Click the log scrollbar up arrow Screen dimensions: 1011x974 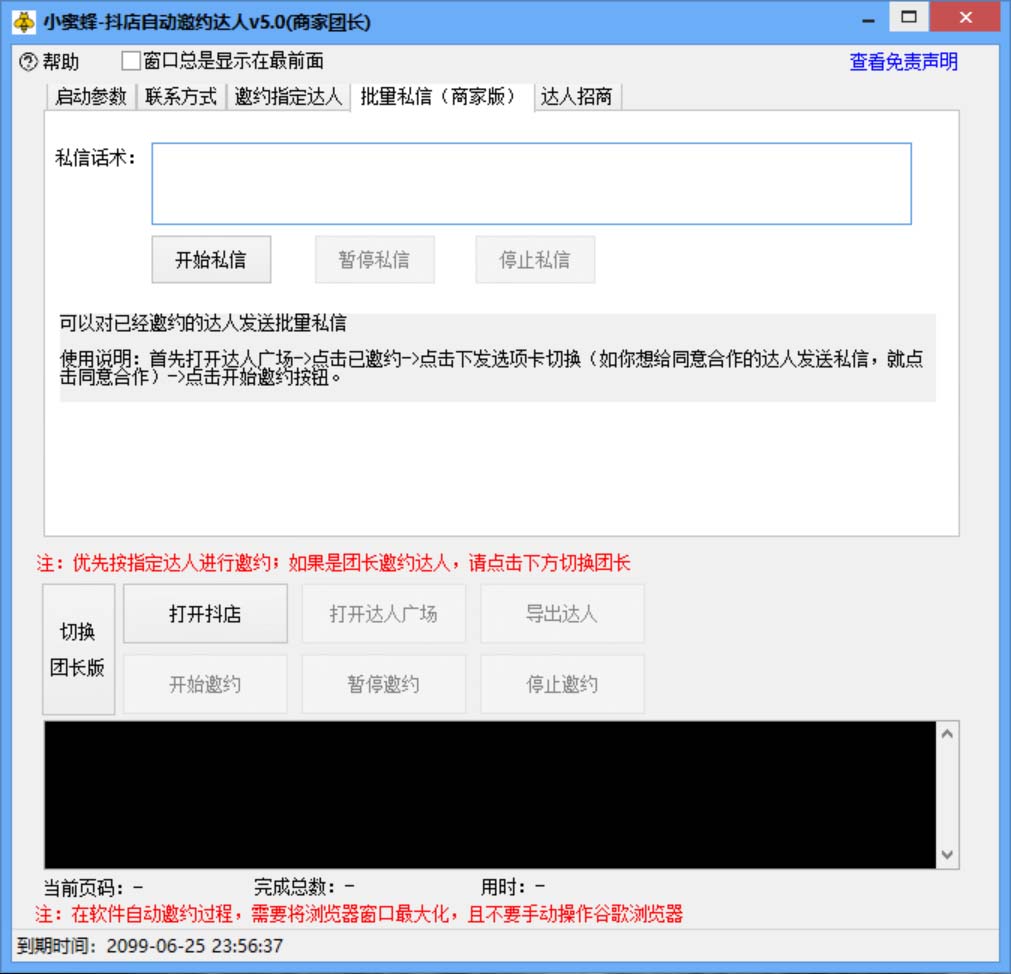coord(946,732)
